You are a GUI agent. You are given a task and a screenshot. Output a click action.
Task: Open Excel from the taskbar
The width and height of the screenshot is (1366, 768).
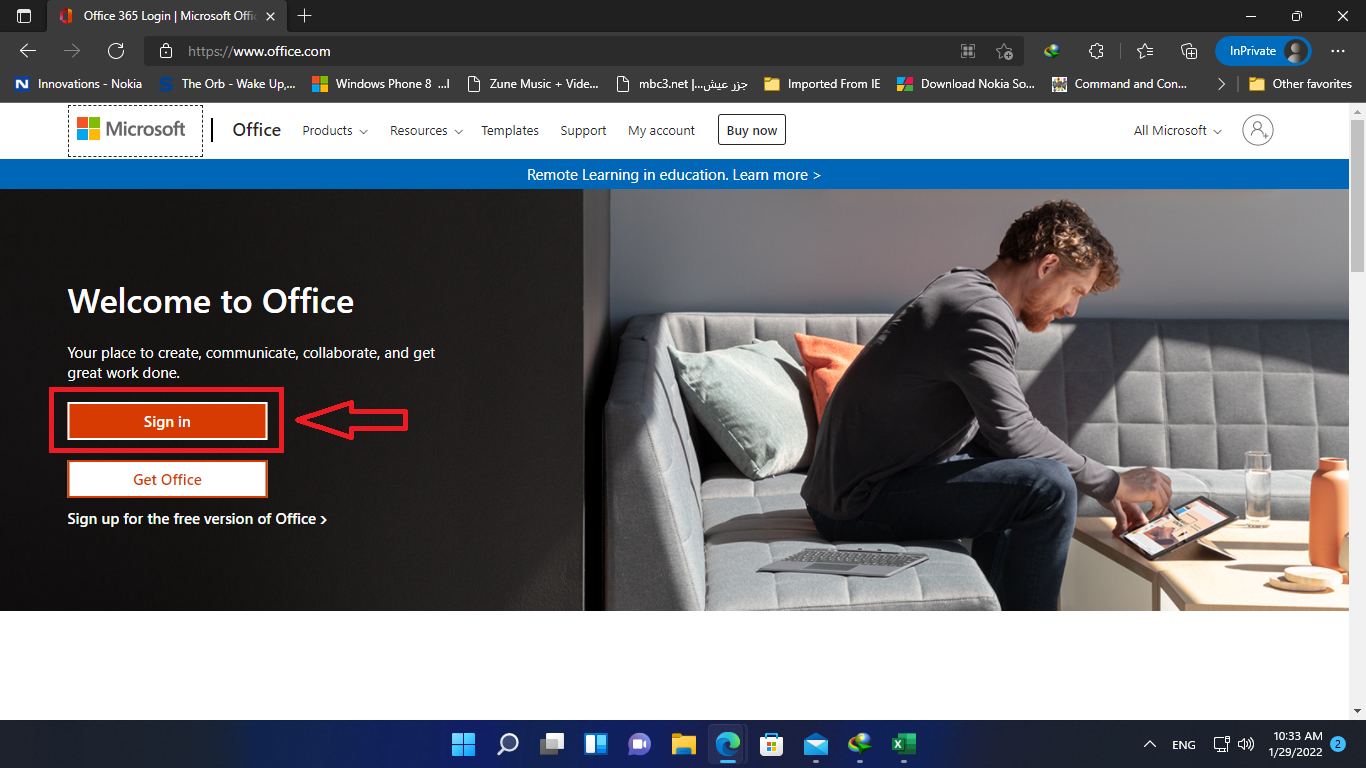[x=904, y=744]
